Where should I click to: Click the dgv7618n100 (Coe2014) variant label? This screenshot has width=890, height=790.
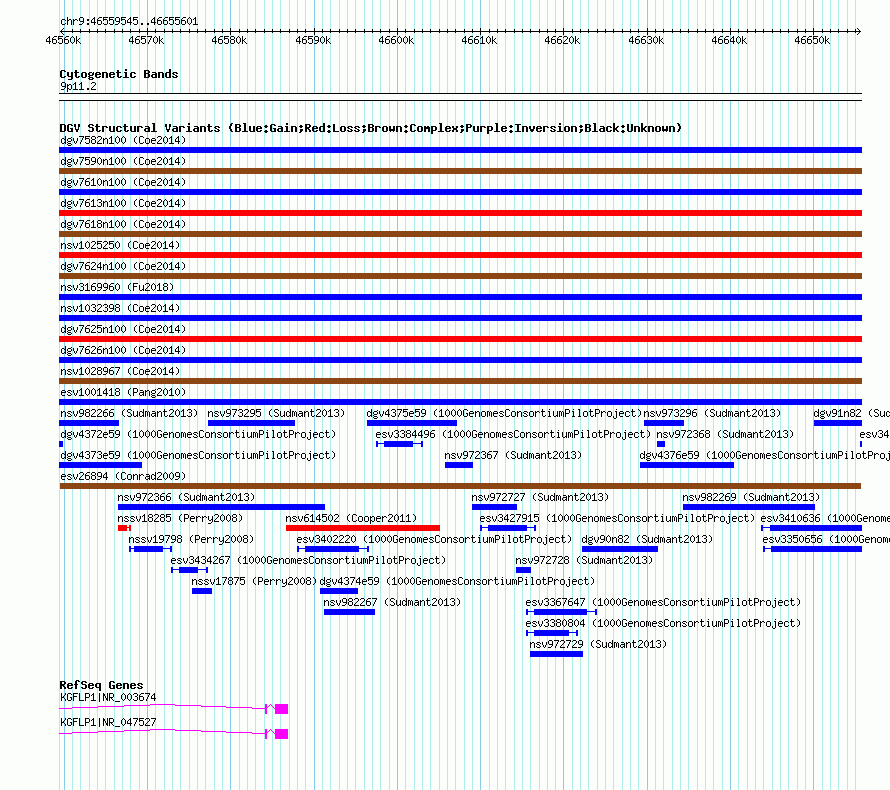coord(123,224)
